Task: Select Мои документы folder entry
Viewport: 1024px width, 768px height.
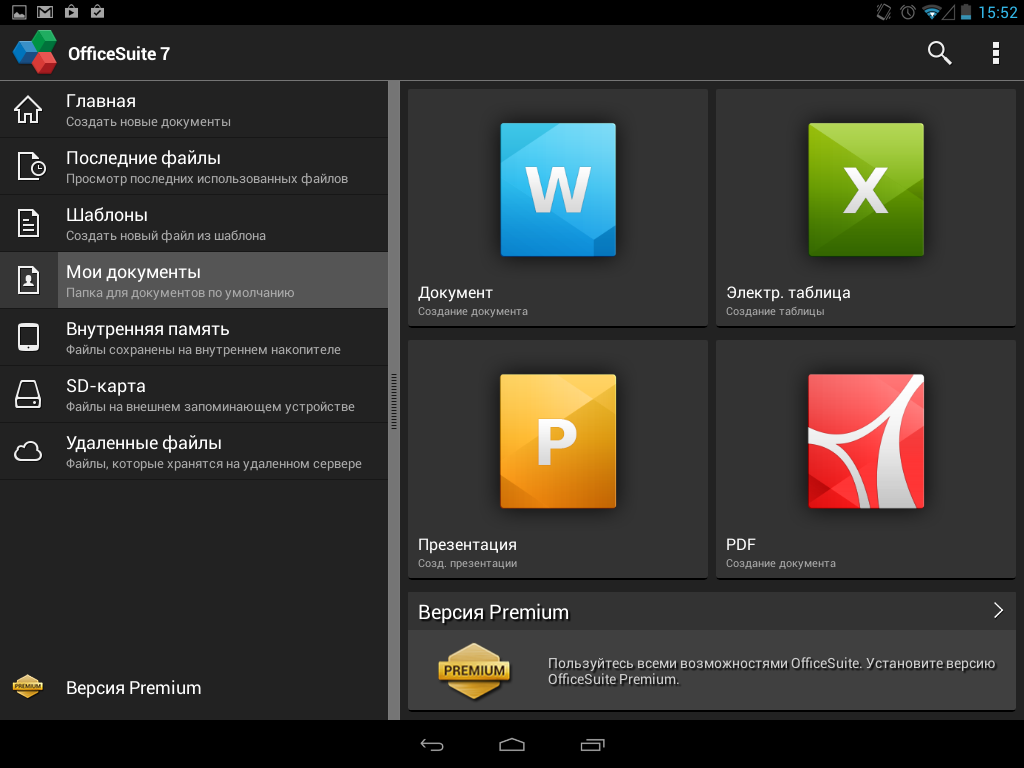Action: (x=194, y=280)
